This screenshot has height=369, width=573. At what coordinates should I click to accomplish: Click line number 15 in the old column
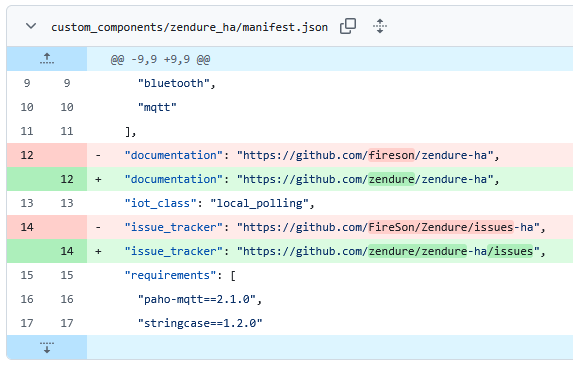27,275
